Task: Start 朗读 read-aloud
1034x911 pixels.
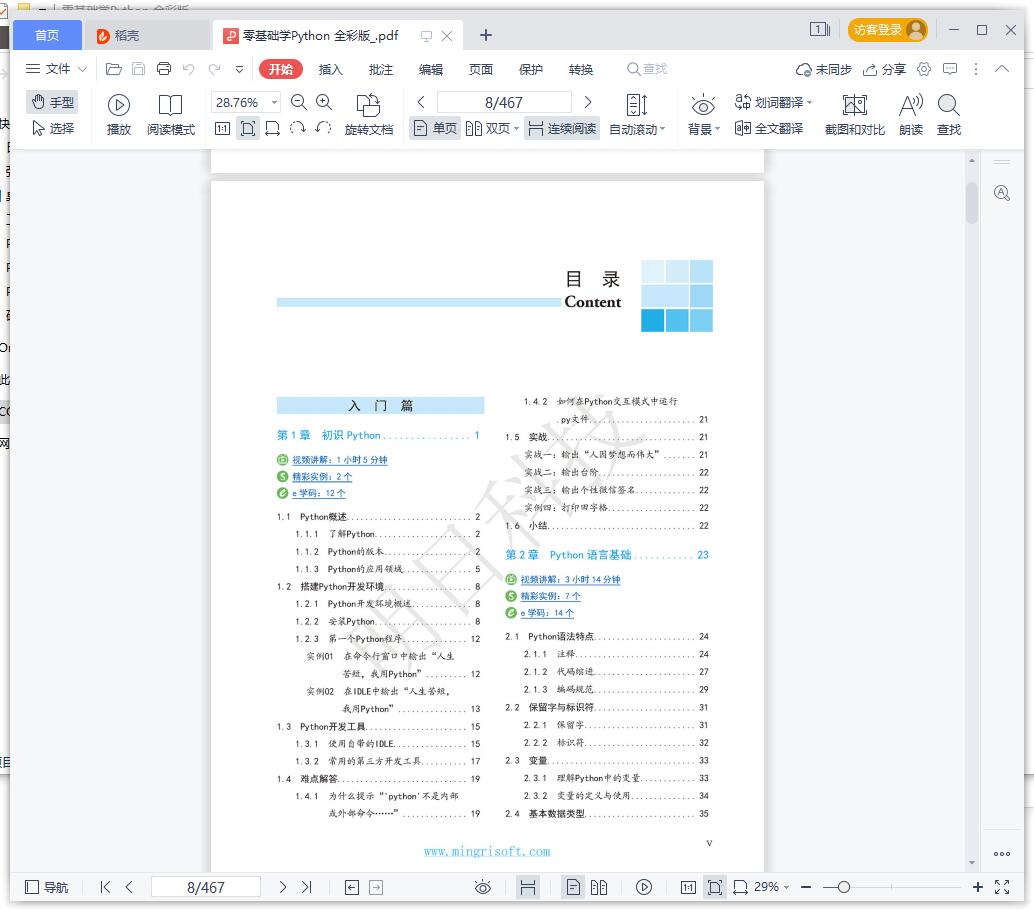Action: [x=911, y=115]
